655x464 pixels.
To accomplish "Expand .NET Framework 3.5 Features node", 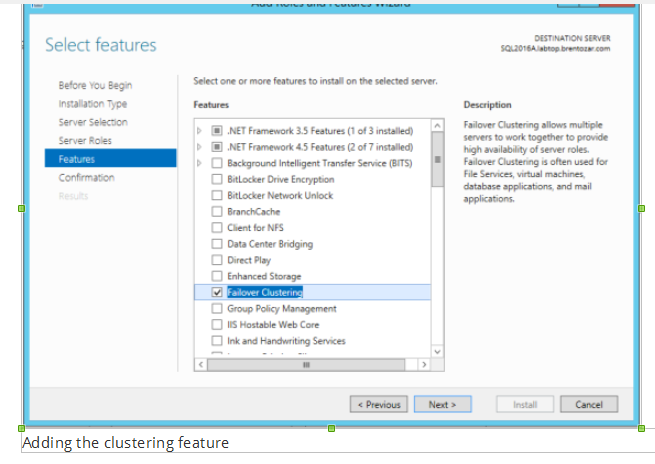I will pyautogui.click(x=199, y=131).
